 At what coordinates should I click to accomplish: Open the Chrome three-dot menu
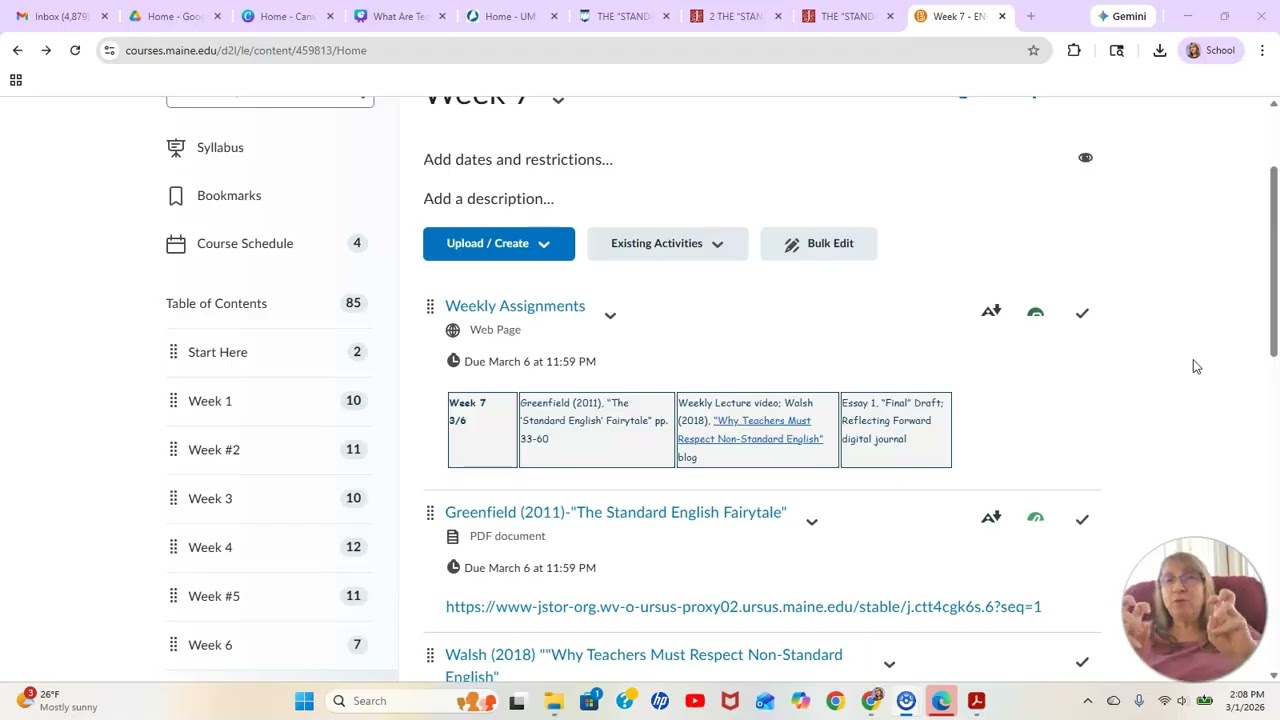(x=1262, y=50)
